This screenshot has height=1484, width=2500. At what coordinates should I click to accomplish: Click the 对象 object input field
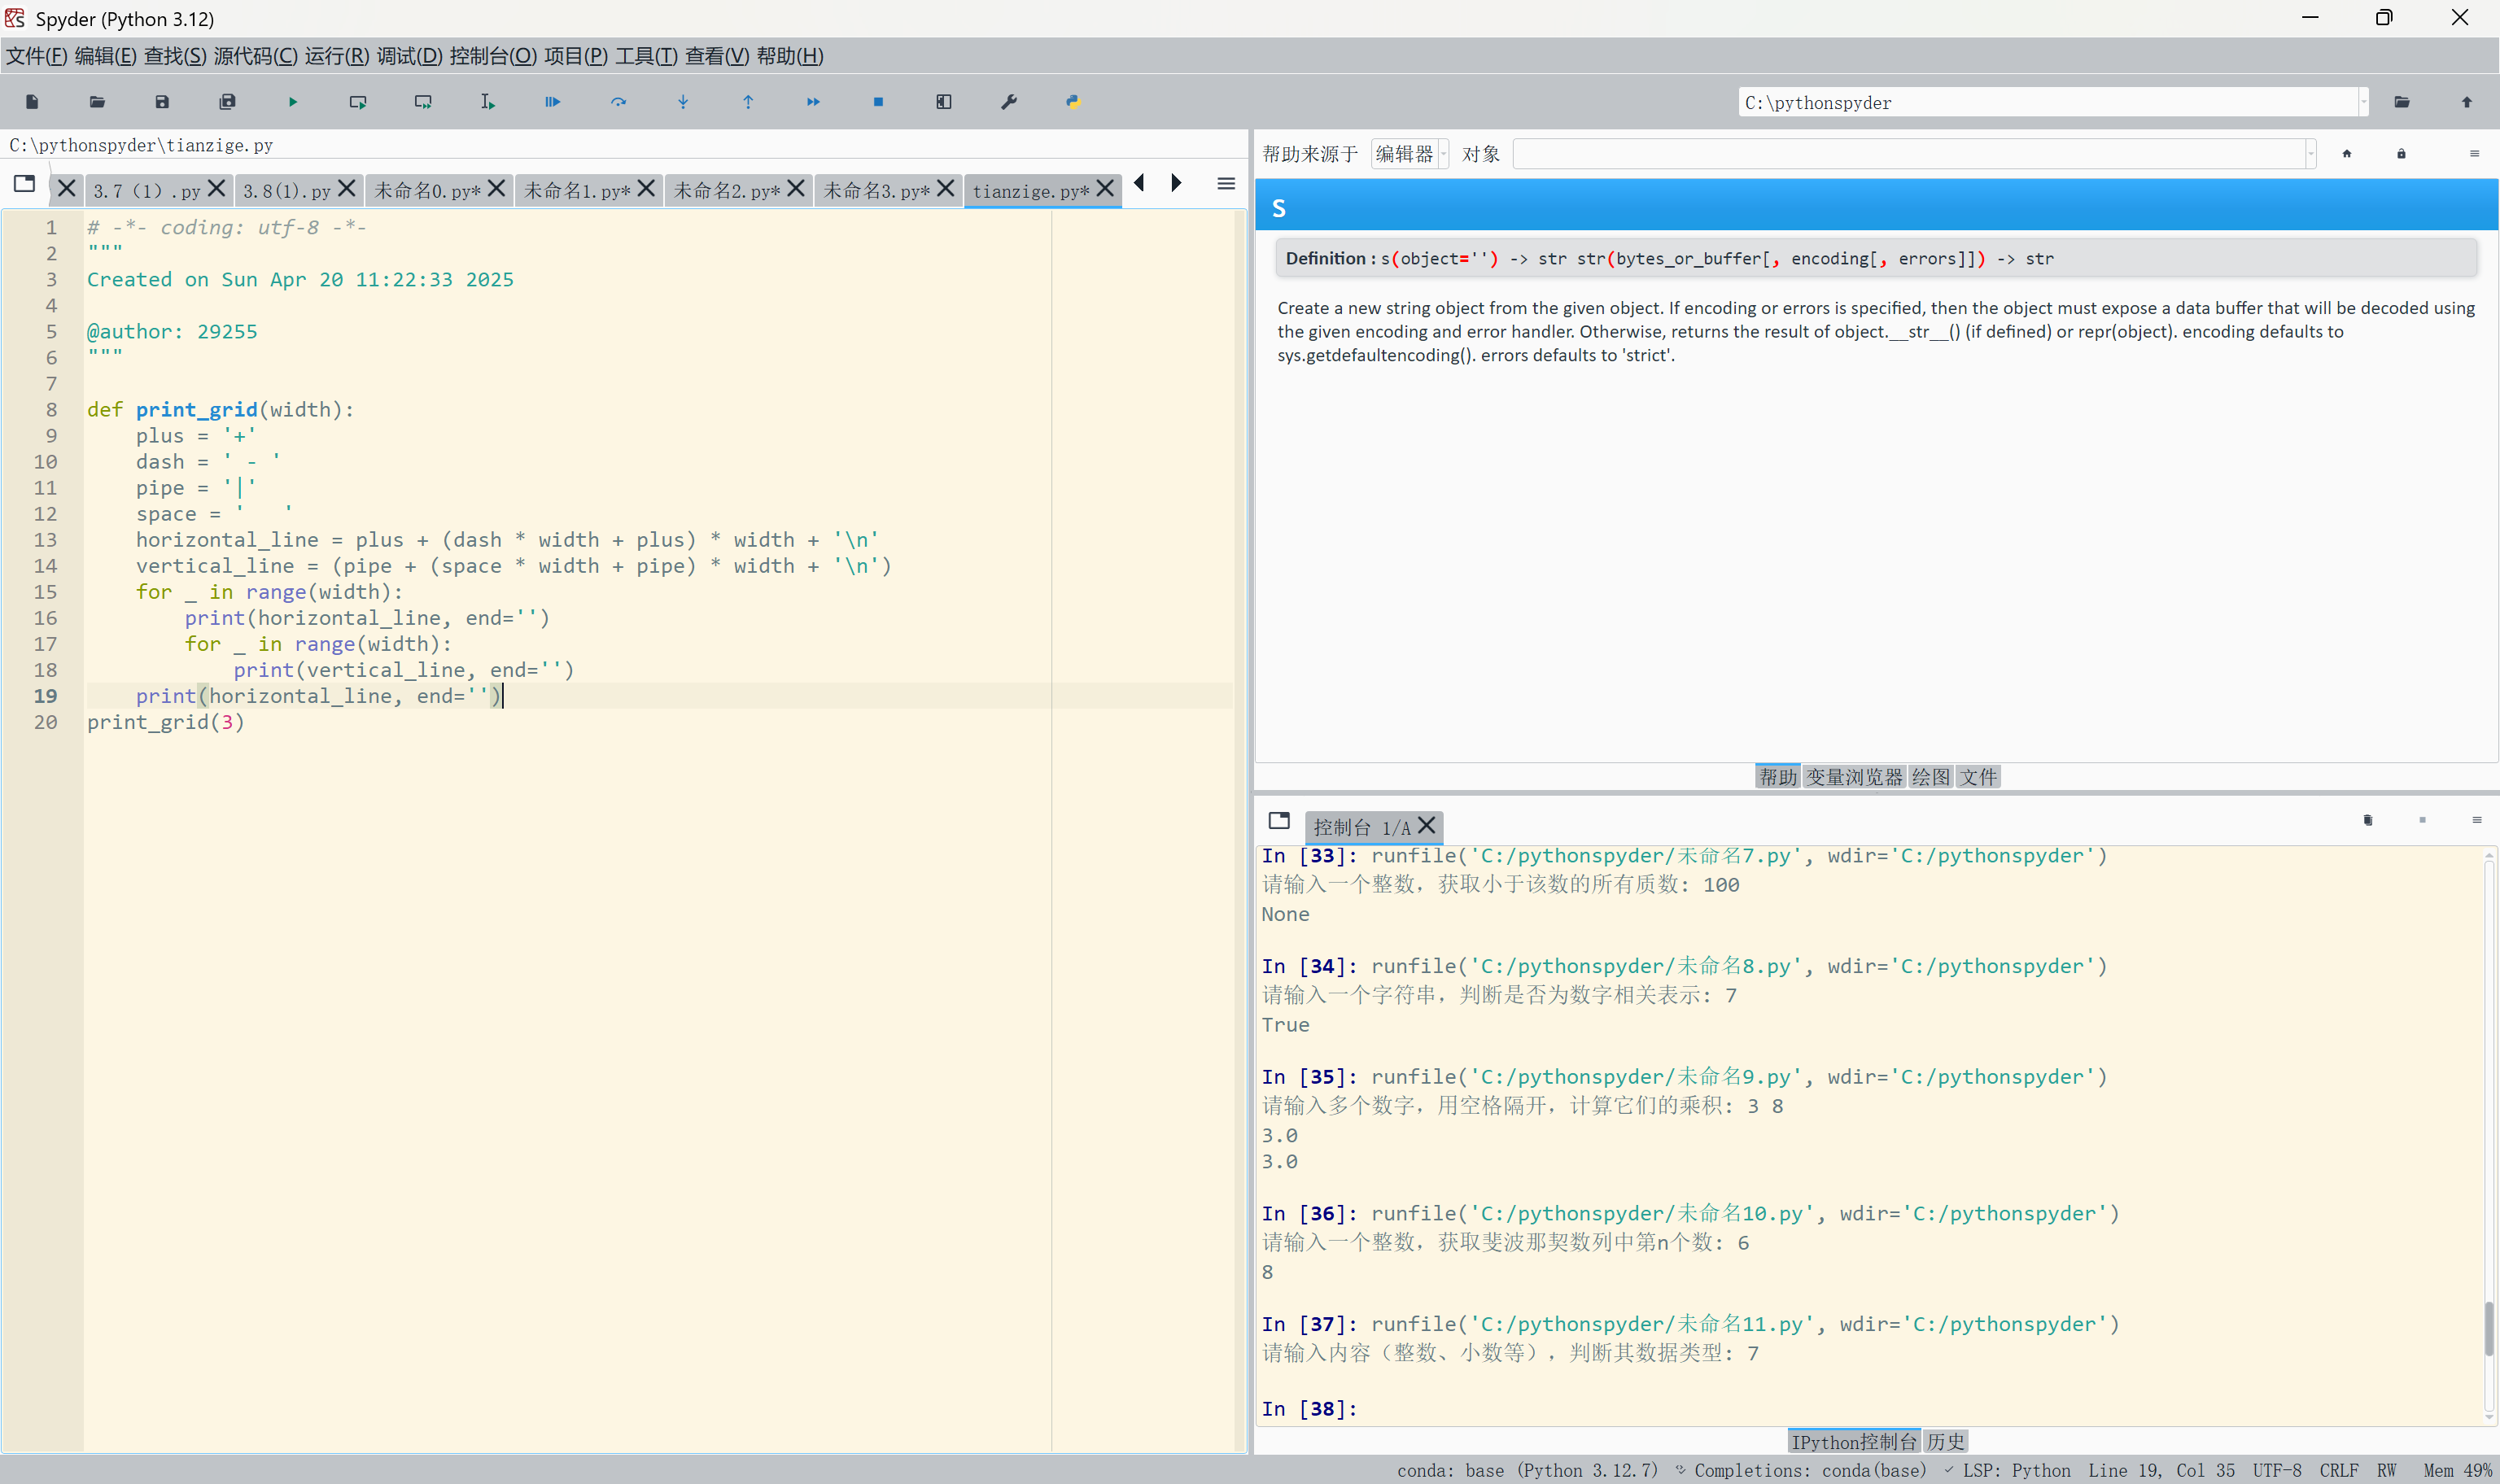coord(1910,154)
